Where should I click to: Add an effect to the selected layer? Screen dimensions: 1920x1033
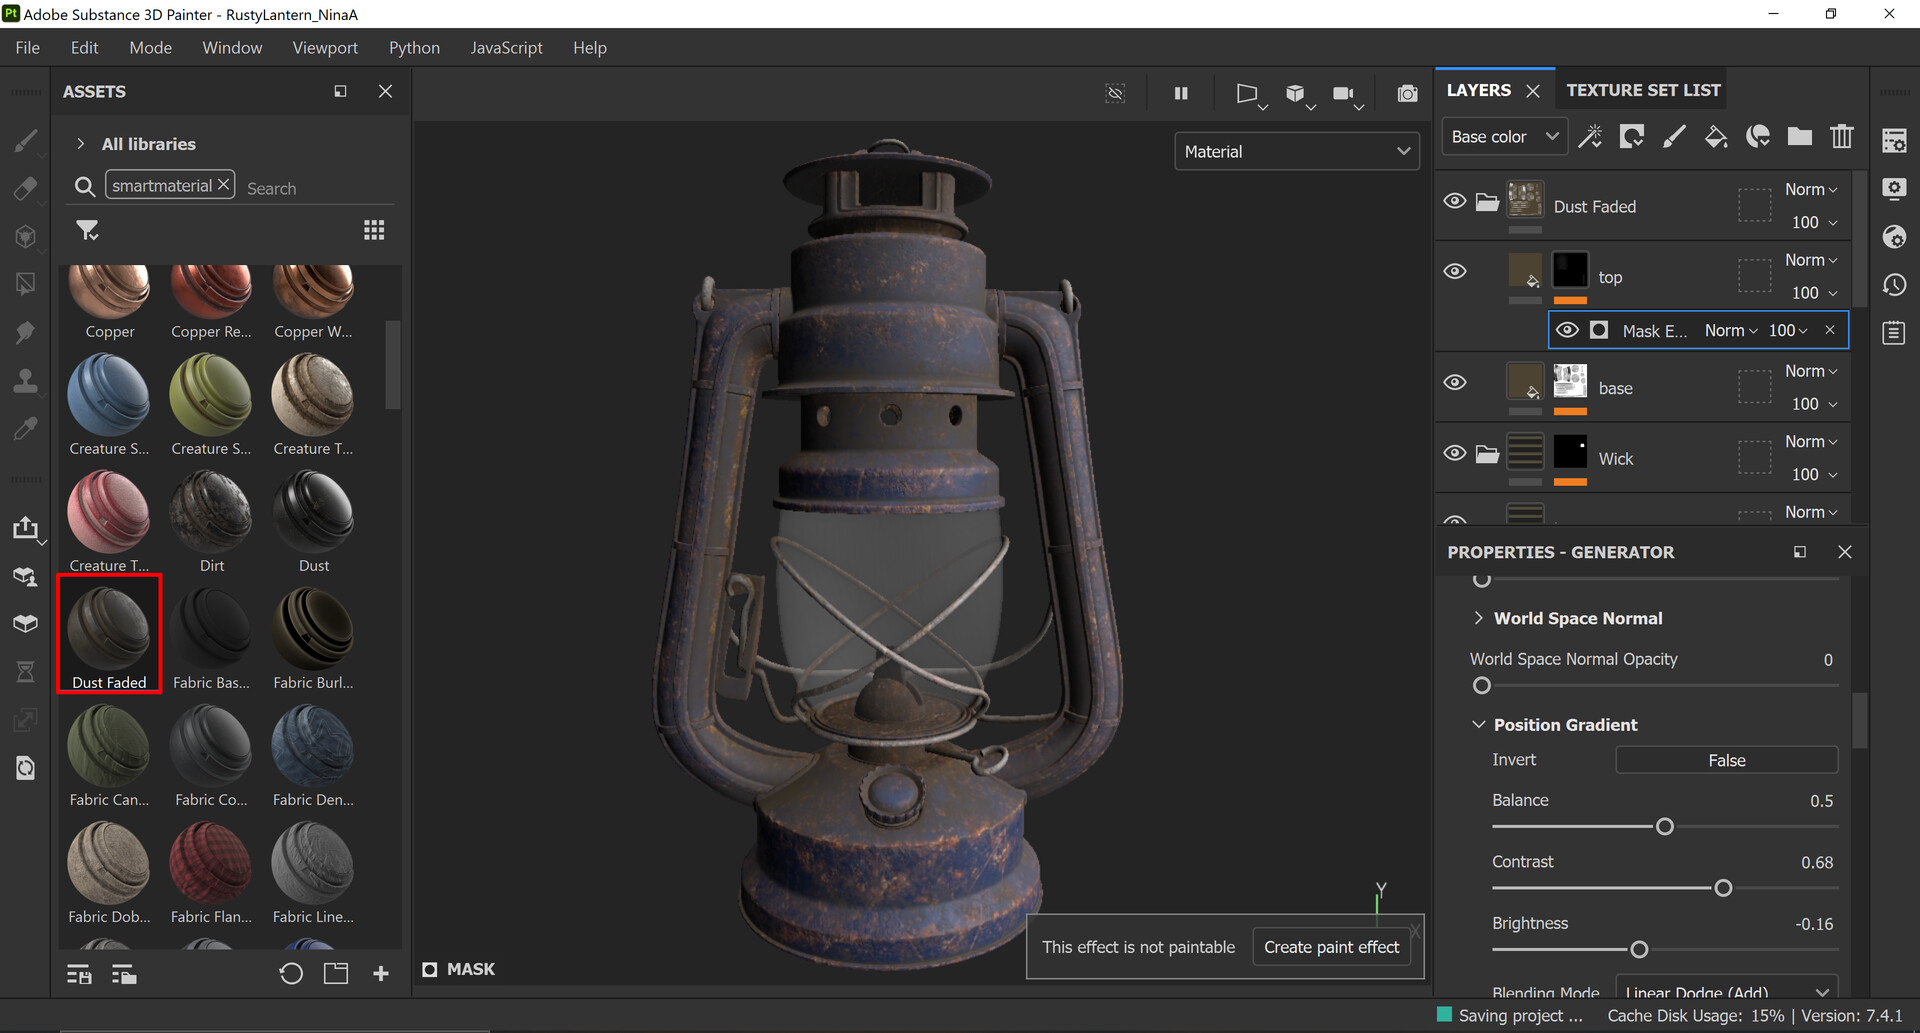[1590, 136]
